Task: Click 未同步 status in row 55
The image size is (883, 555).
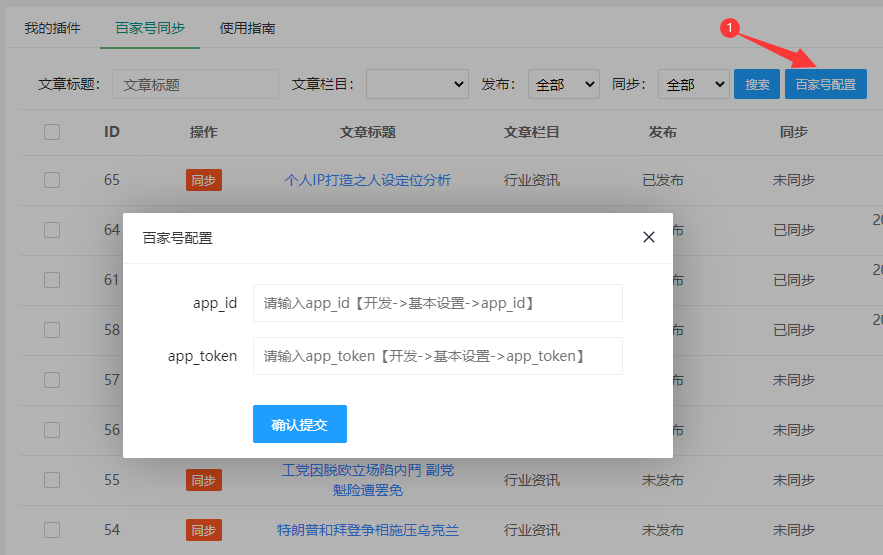Action: (x=793, y=480)
